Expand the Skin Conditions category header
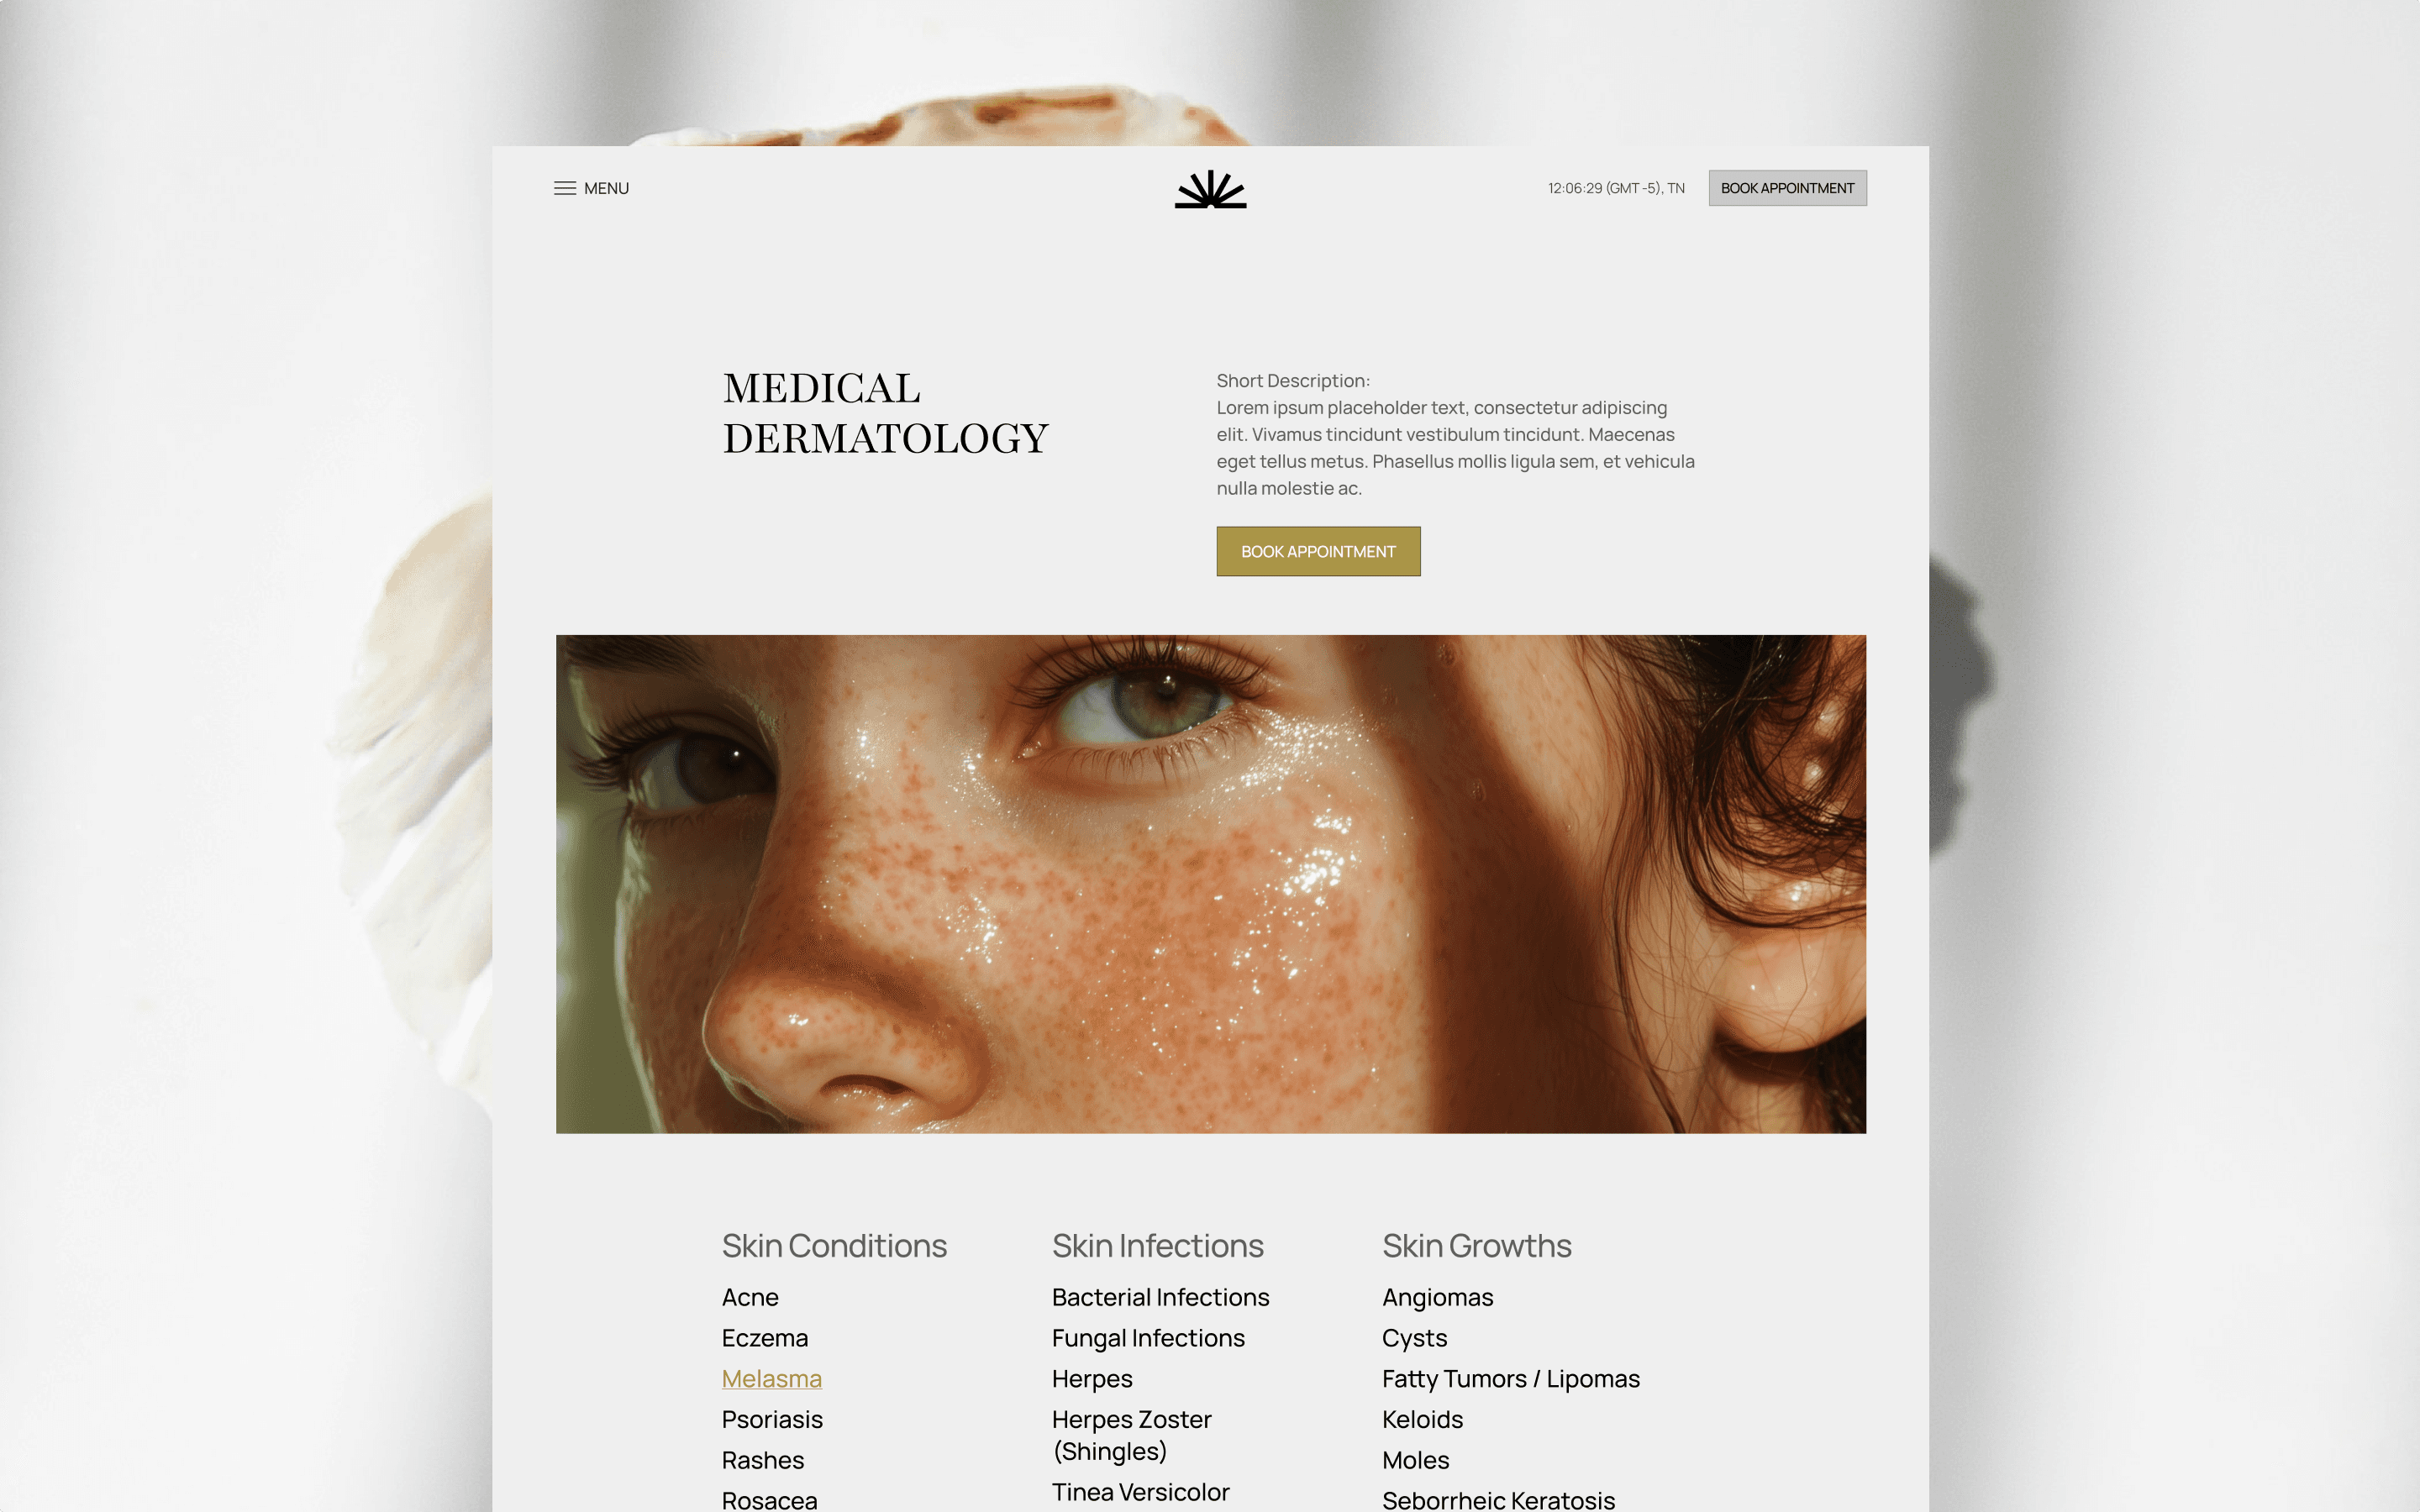Screen dimensions: 2420x1512 coord(834,1246)
